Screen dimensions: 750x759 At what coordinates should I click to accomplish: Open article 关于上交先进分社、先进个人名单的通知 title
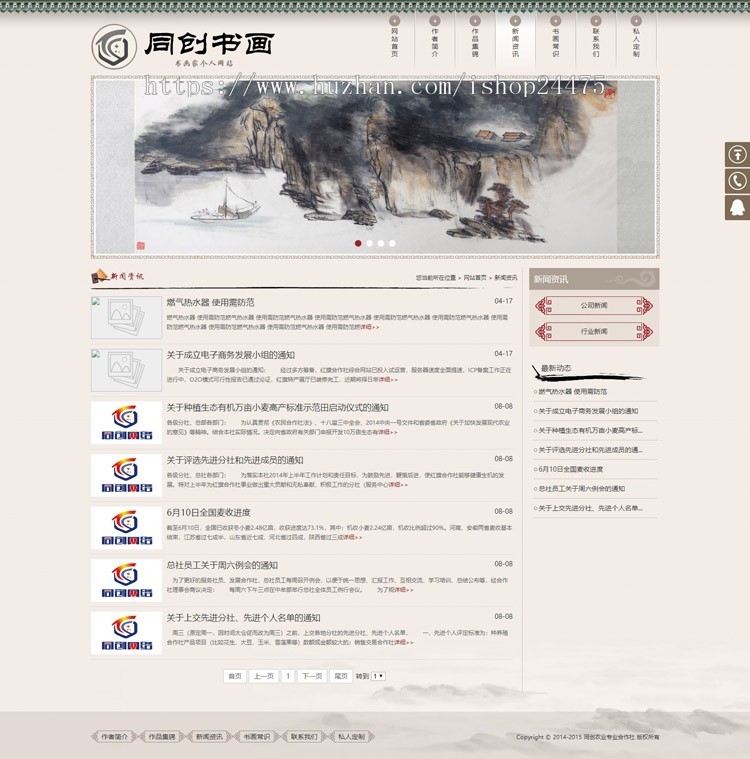point(243,618)
